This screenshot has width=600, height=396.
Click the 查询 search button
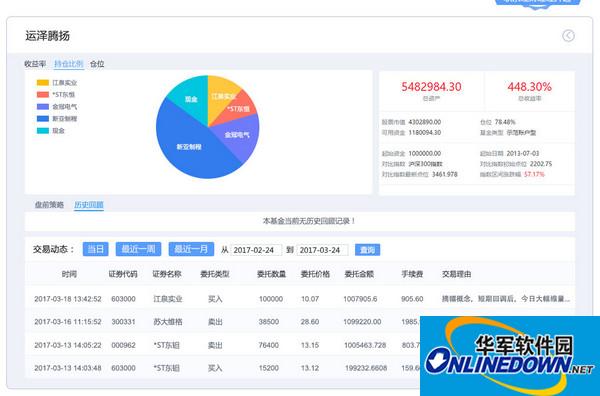tap(367, 250)
